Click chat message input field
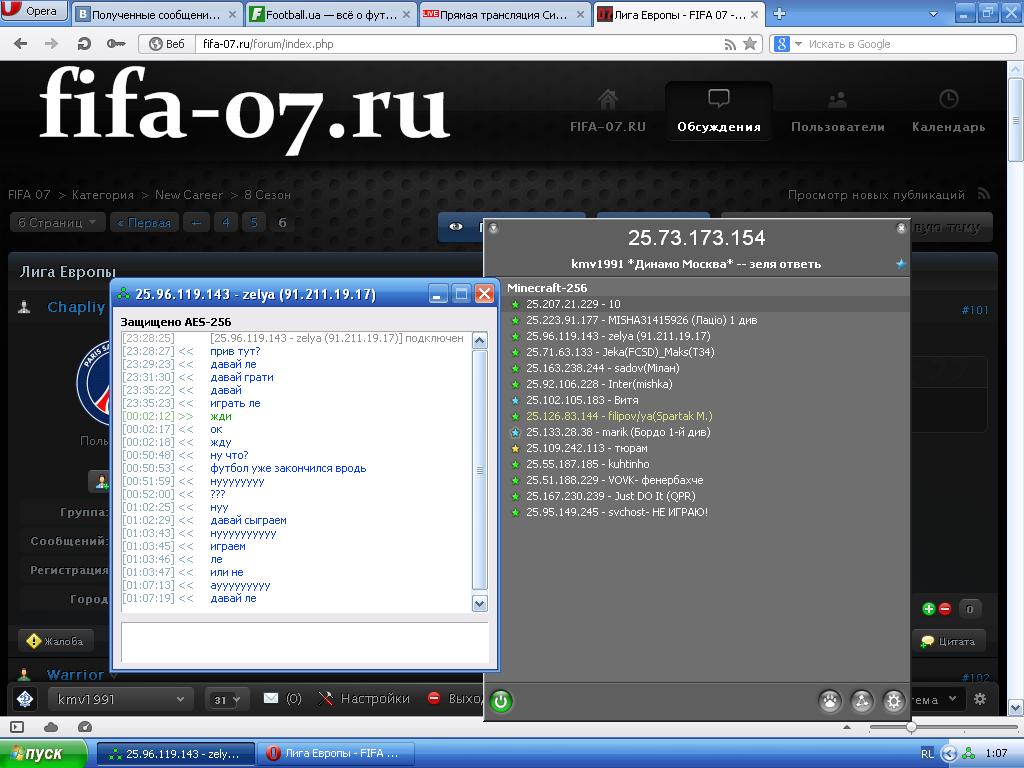 305,642
